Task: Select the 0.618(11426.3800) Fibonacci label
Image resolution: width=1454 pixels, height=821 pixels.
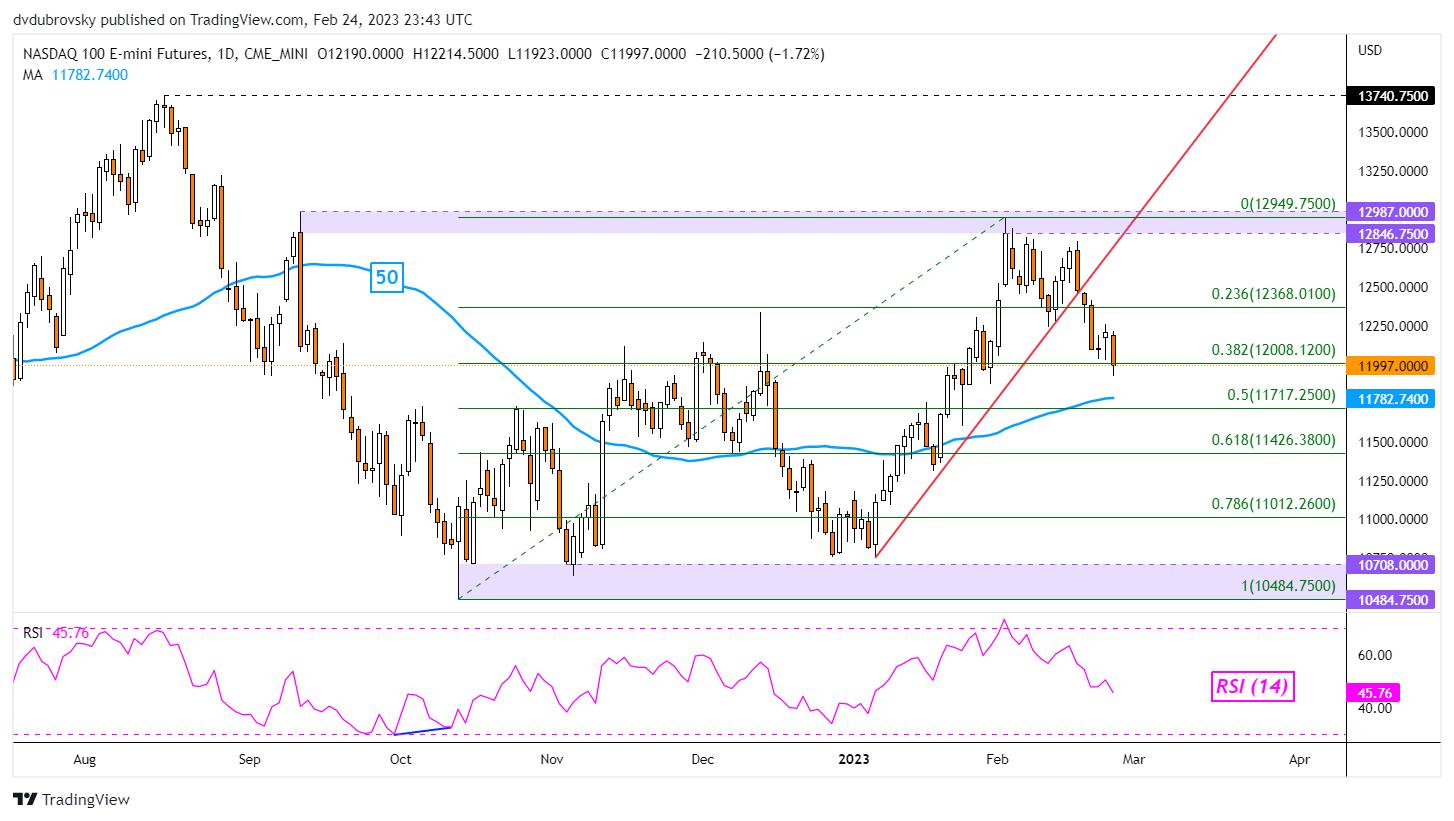Action: tap(1274, 440)
